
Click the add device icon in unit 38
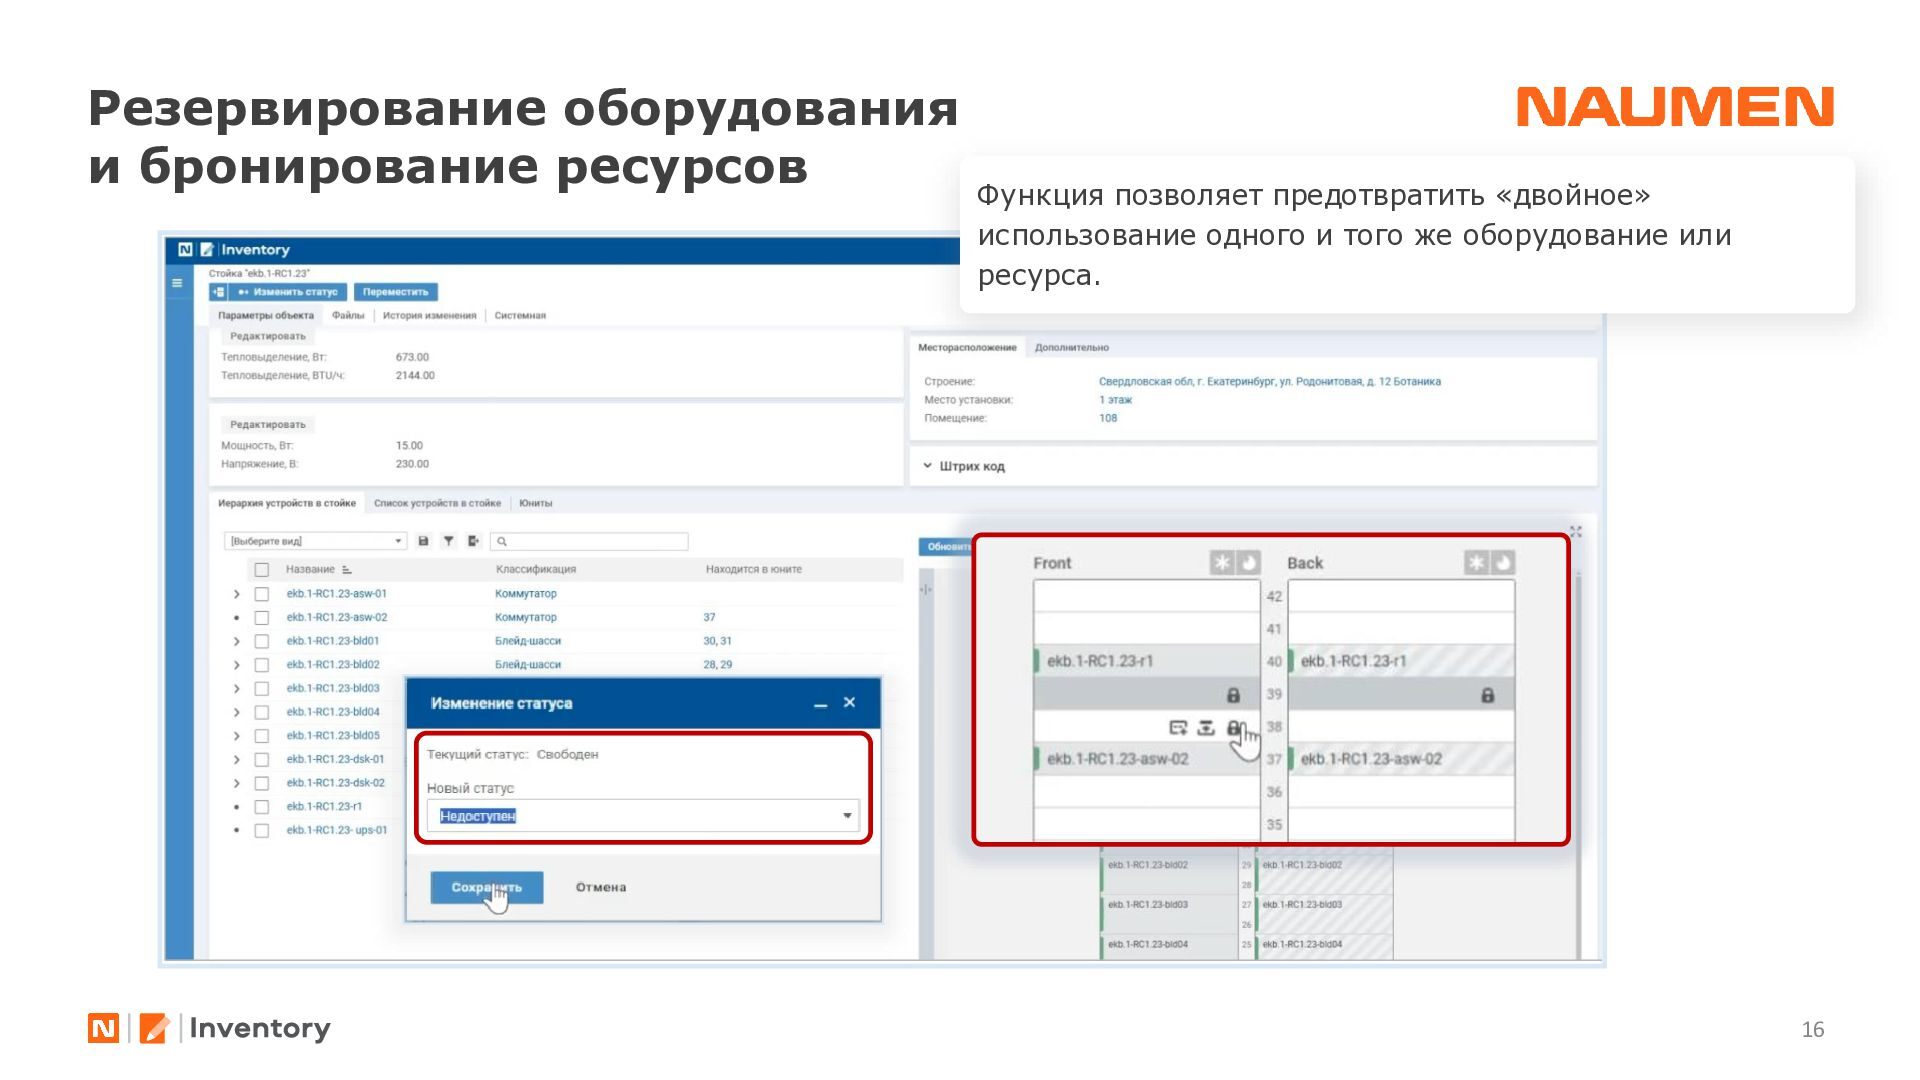pyautogui.click(x=1178, y=728)
